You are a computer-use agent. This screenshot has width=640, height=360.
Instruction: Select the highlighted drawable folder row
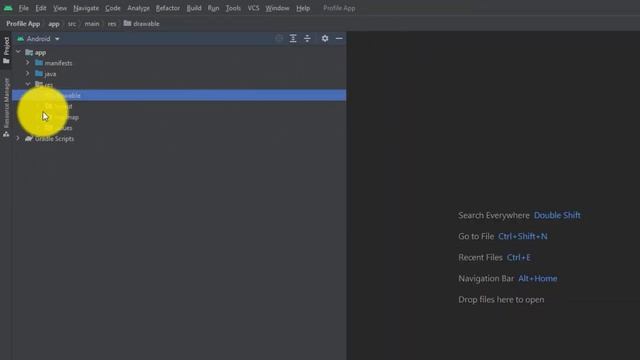pyautogui.click(x=179, y=95)
